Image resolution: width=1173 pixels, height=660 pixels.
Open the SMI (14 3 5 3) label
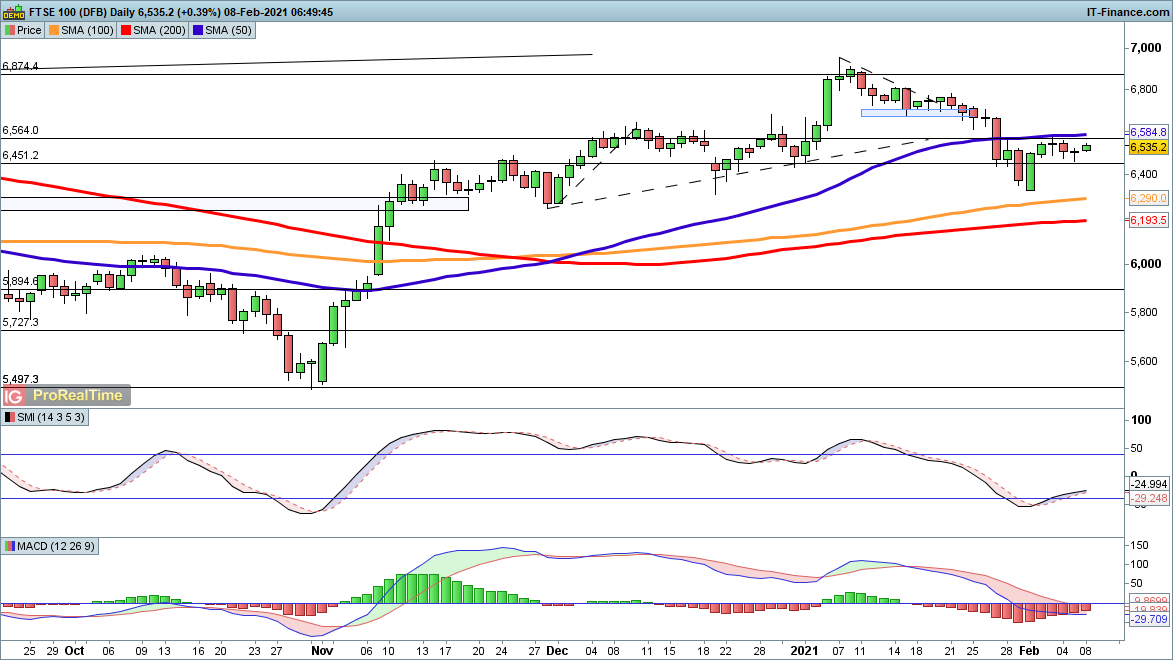pyautogui.click(x=48, y=417)
